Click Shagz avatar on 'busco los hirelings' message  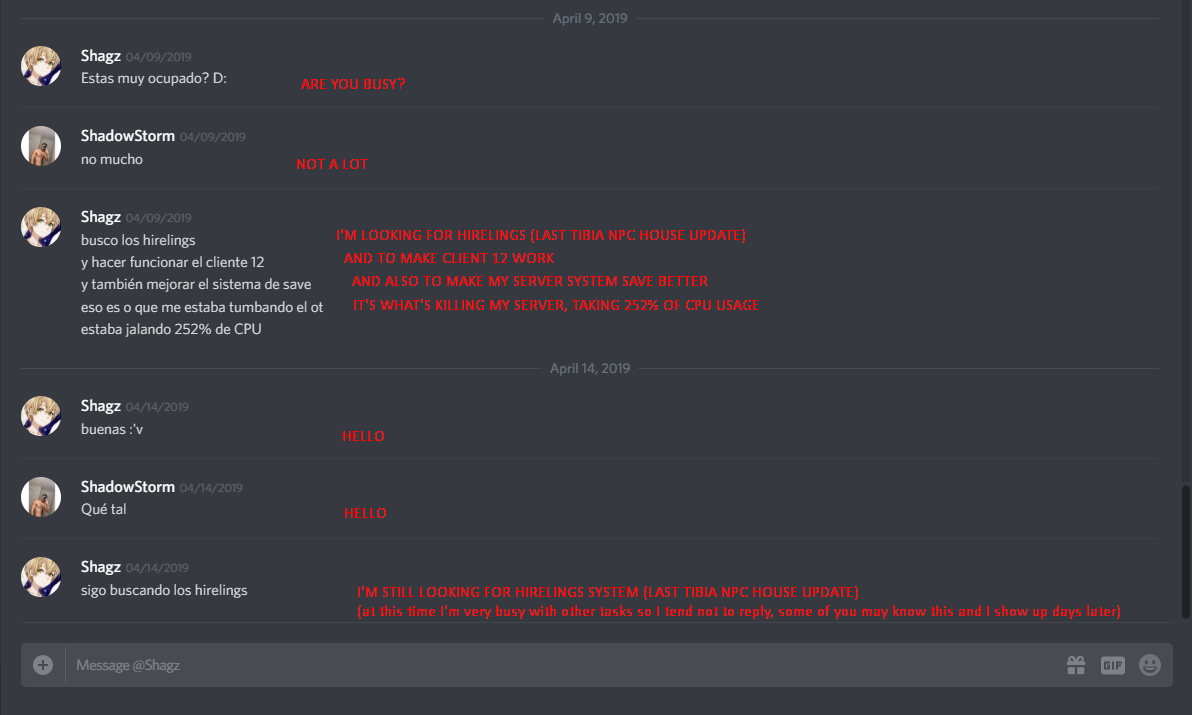(41, 227)
